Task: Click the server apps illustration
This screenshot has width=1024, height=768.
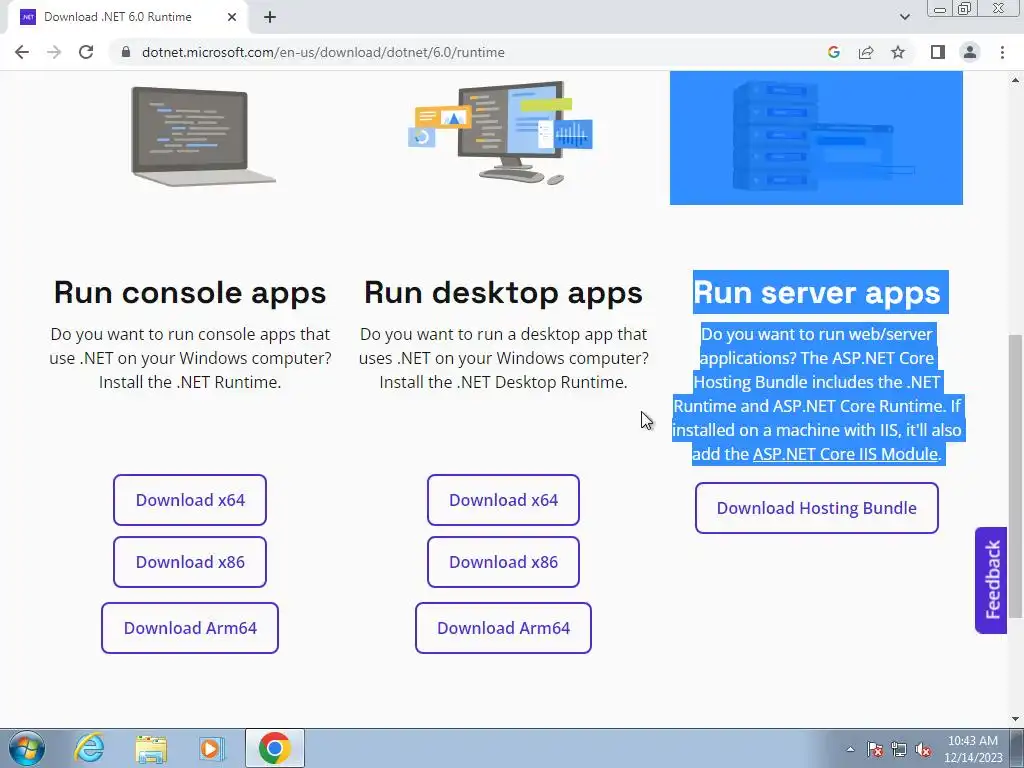Action: click(816, 138)
